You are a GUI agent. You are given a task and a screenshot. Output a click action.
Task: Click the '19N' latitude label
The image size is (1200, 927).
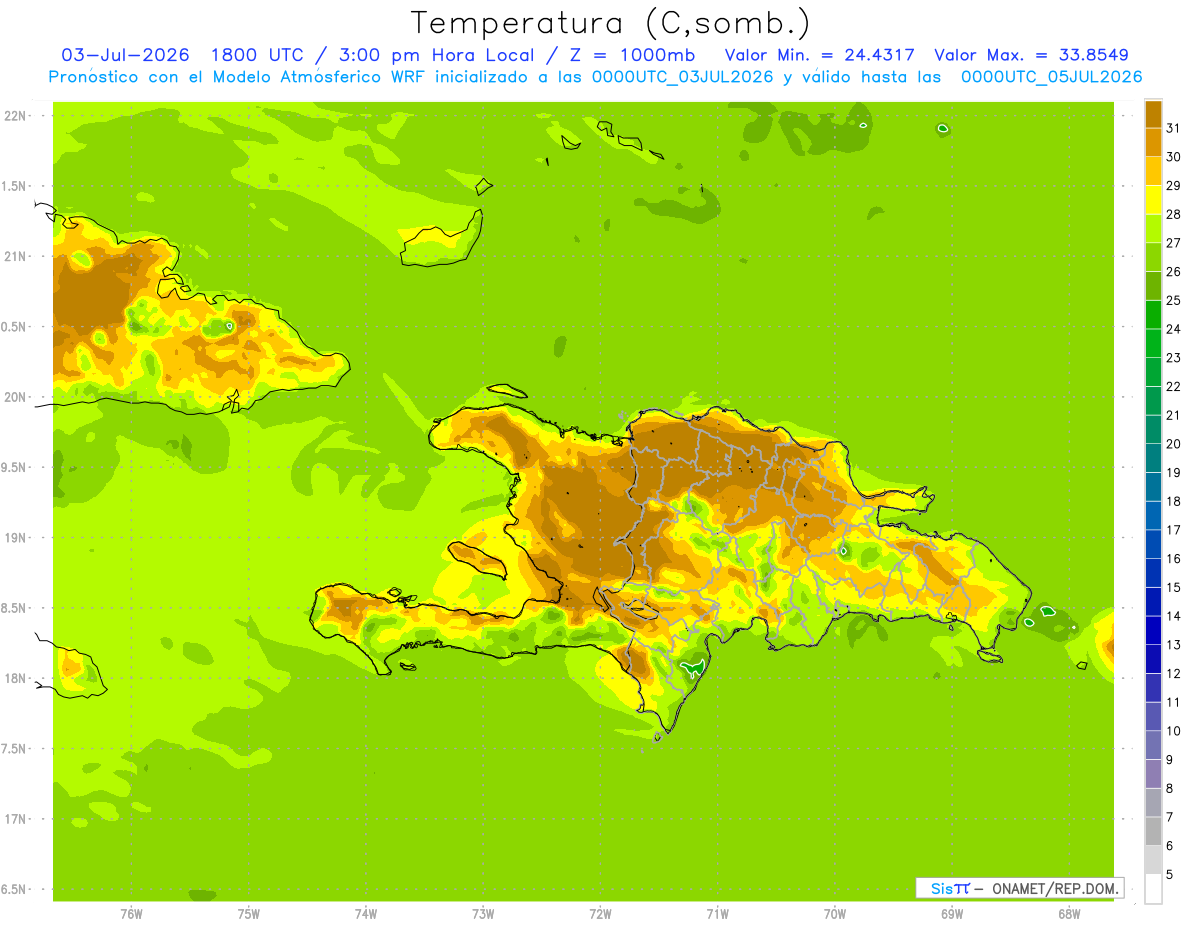(x=15, y=537)
